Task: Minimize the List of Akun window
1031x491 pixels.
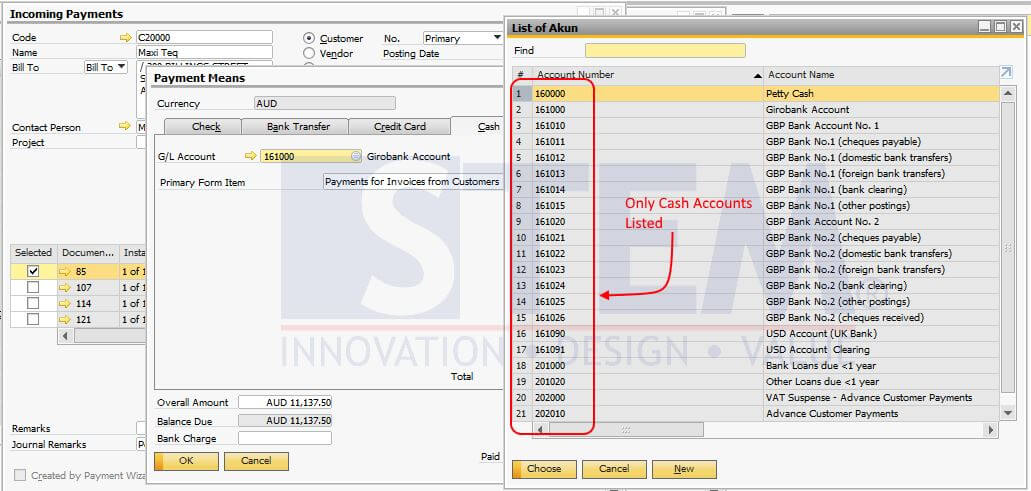Action: point(985,26)
